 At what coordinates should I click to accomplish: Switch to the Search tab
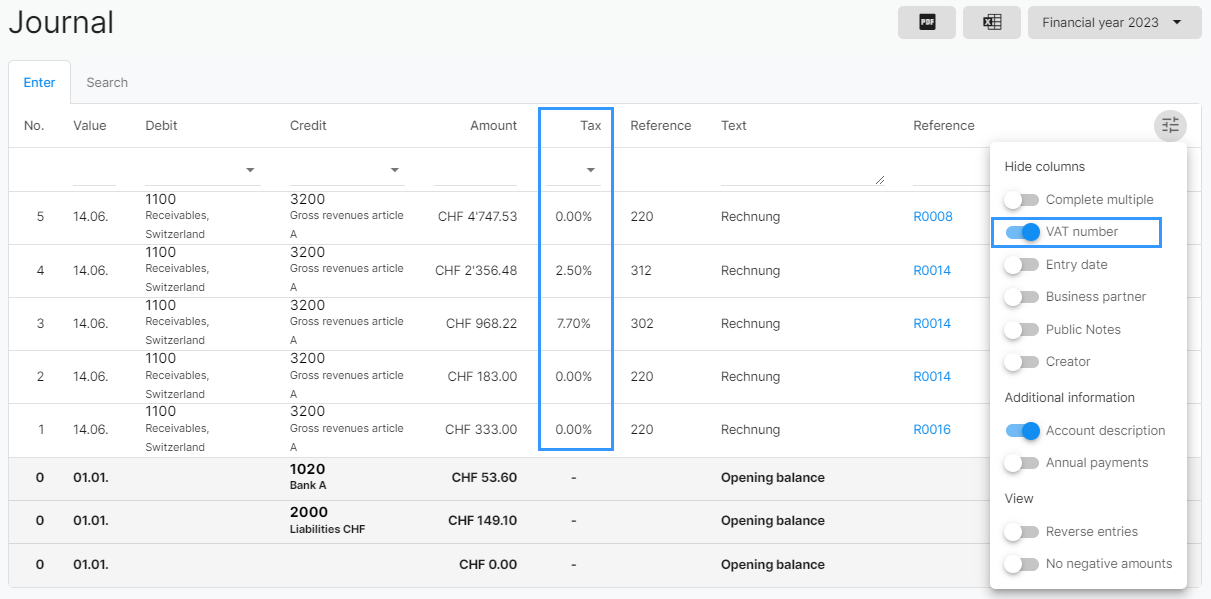click(107, 83)
